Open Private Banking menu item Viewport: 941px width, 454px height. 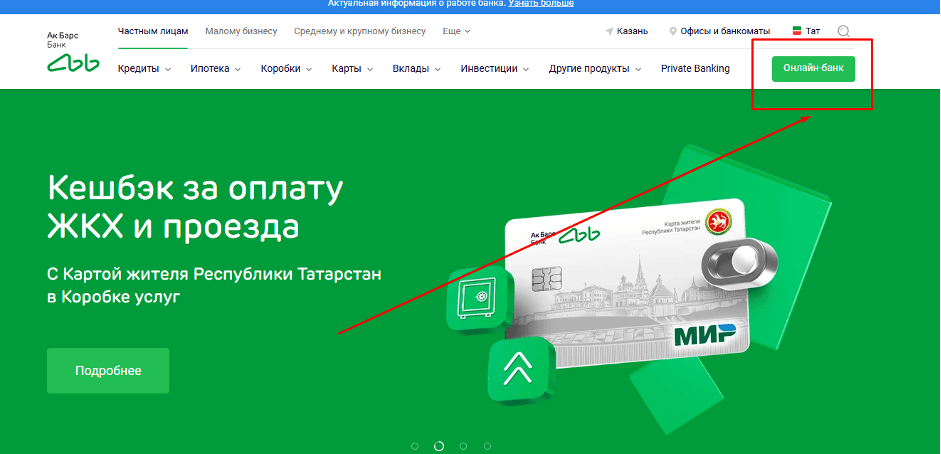click(695, 68)
